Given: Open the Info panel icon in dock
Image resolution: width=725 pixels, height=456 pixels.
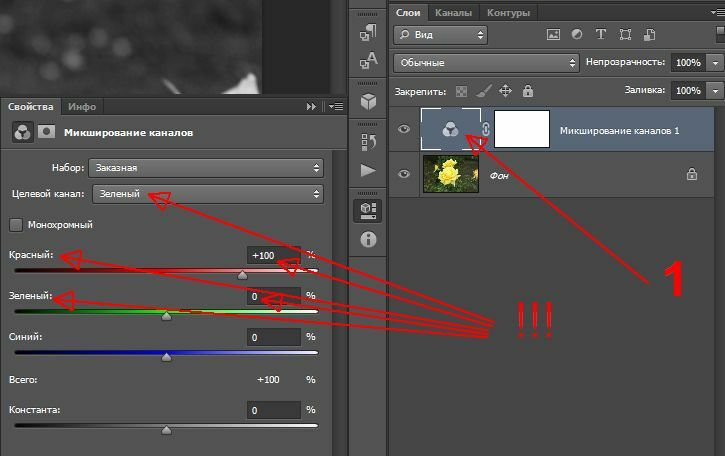Looking at the screenshot, I should coord(368,240).
